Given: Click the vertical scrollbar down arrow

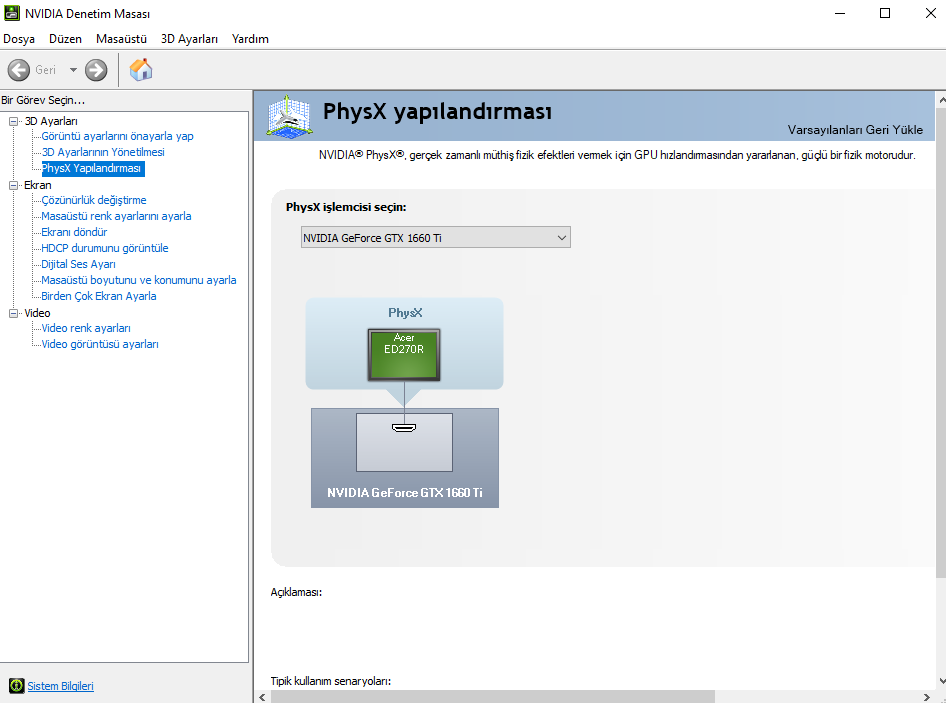Looking at the screenshot, I should [941, 681].
